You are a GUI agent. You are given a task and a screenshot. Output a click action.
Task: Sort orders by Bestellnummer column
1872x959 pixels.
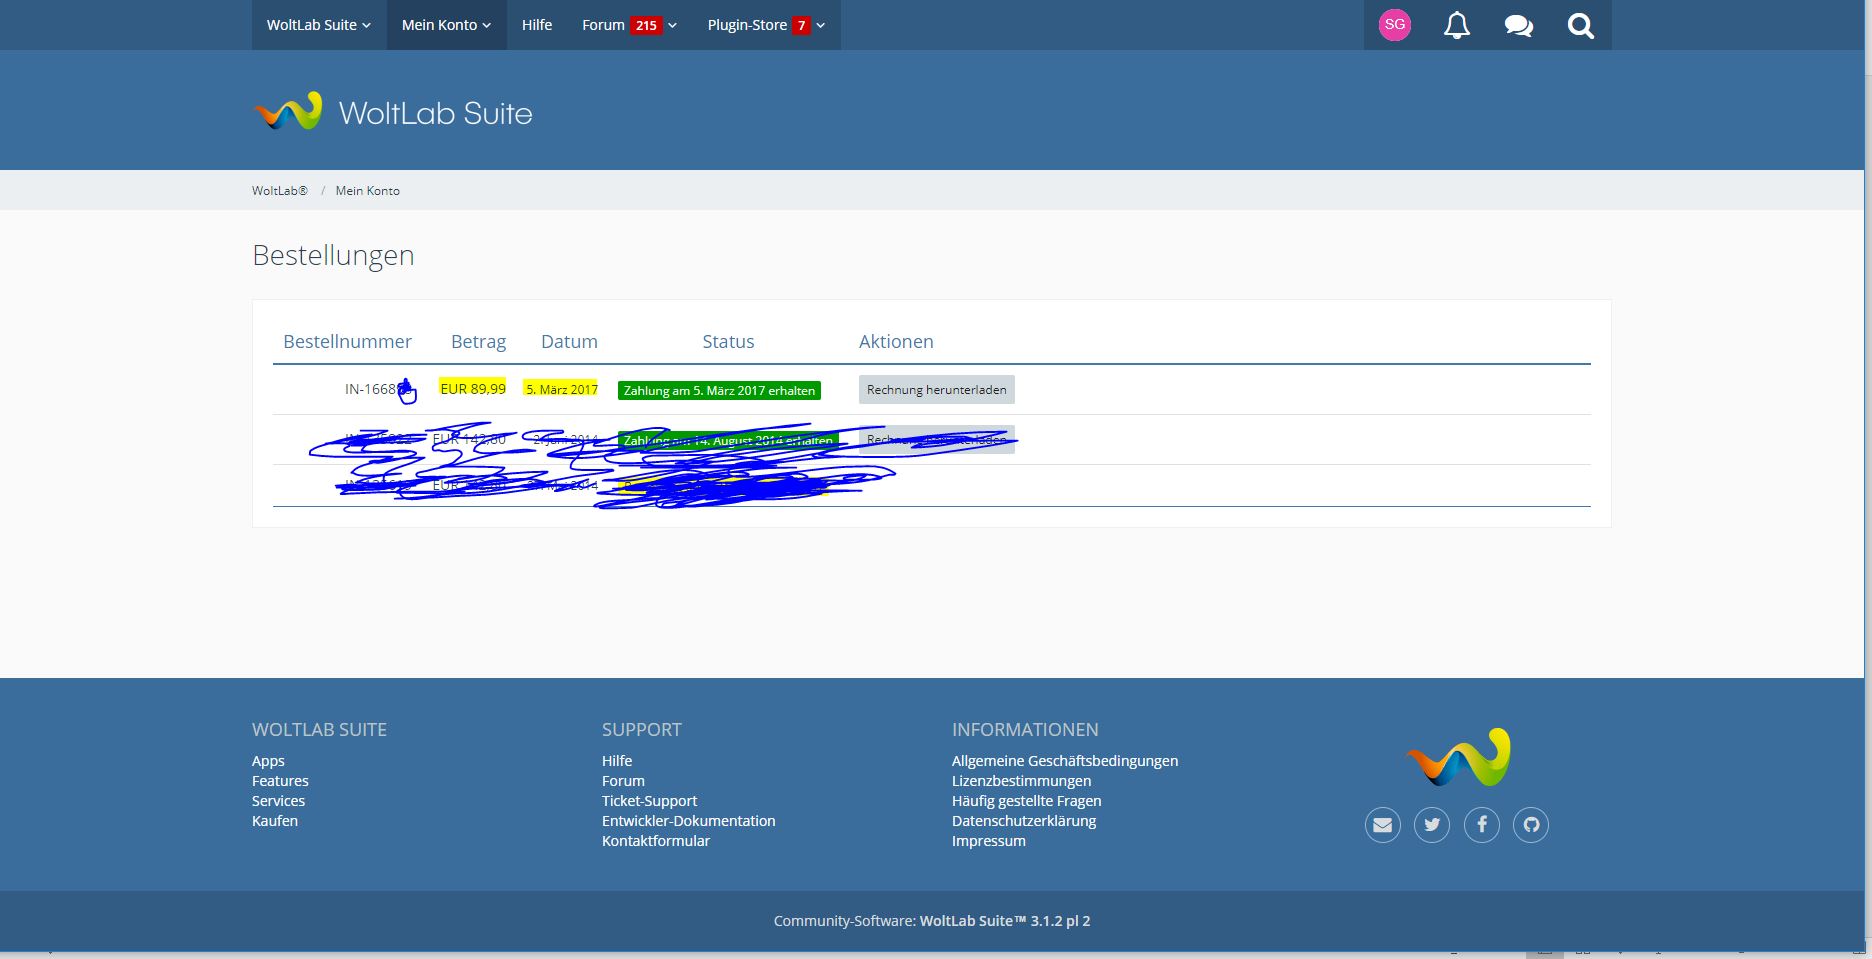(x=347, y=341)
